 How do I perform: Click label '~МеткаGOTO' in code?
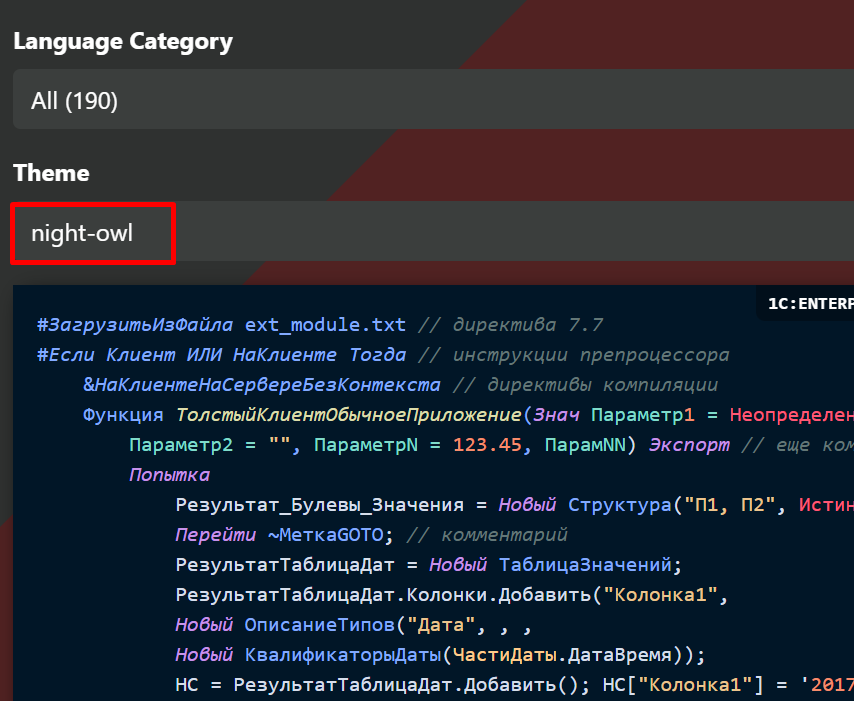click(326, 535)
